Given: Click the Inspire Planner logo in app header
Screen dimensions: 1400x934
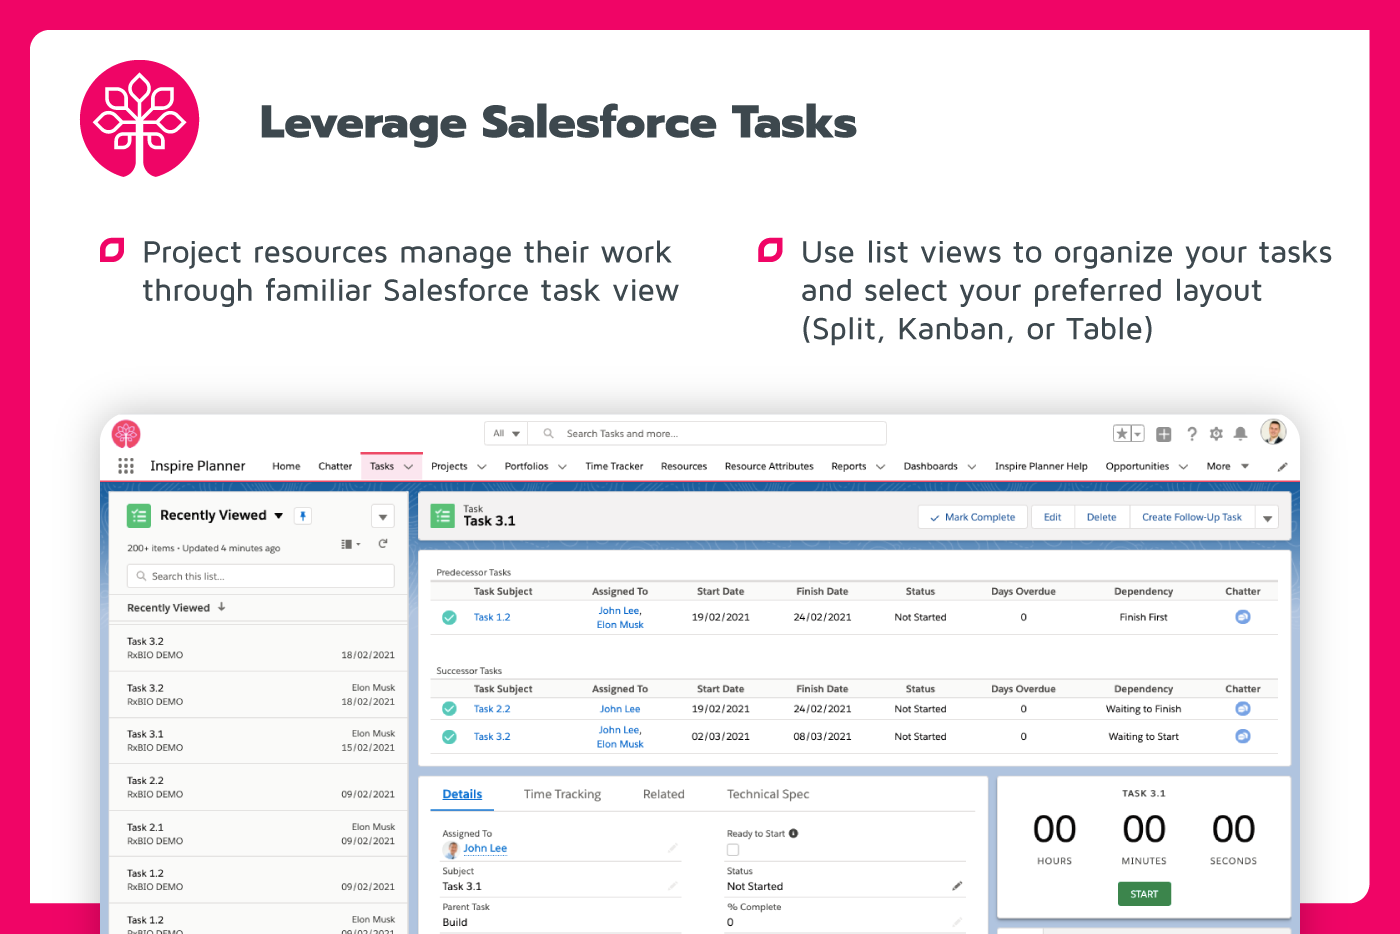Looking at the screenshot, I should [x=126, y=434].
